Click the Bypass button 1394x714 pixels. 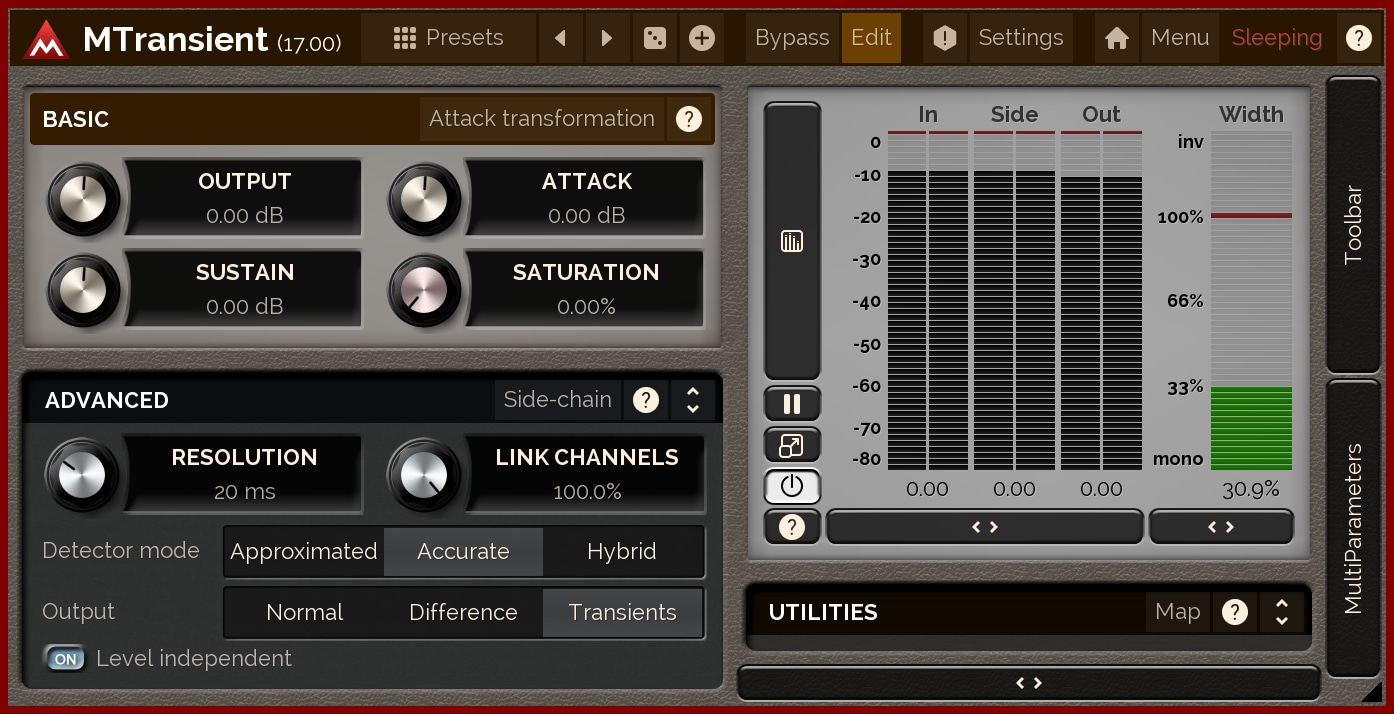click(792, 38)
